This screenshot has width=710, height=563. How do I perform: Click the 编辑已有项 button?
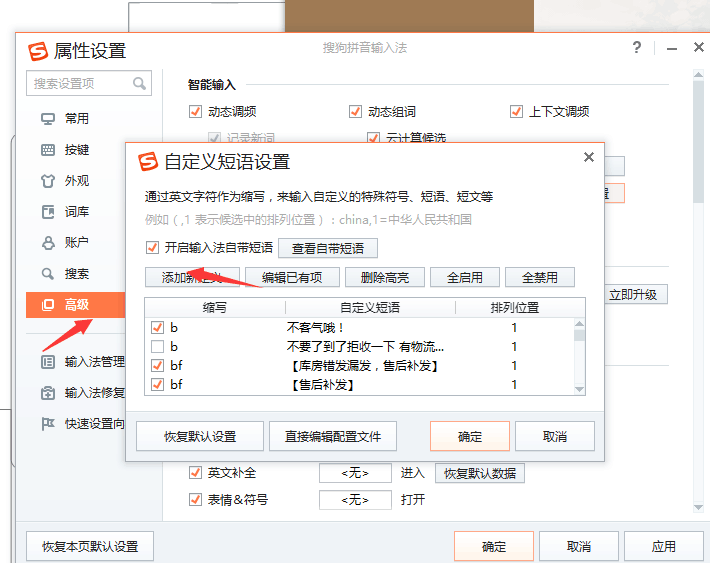pos(292,277)
